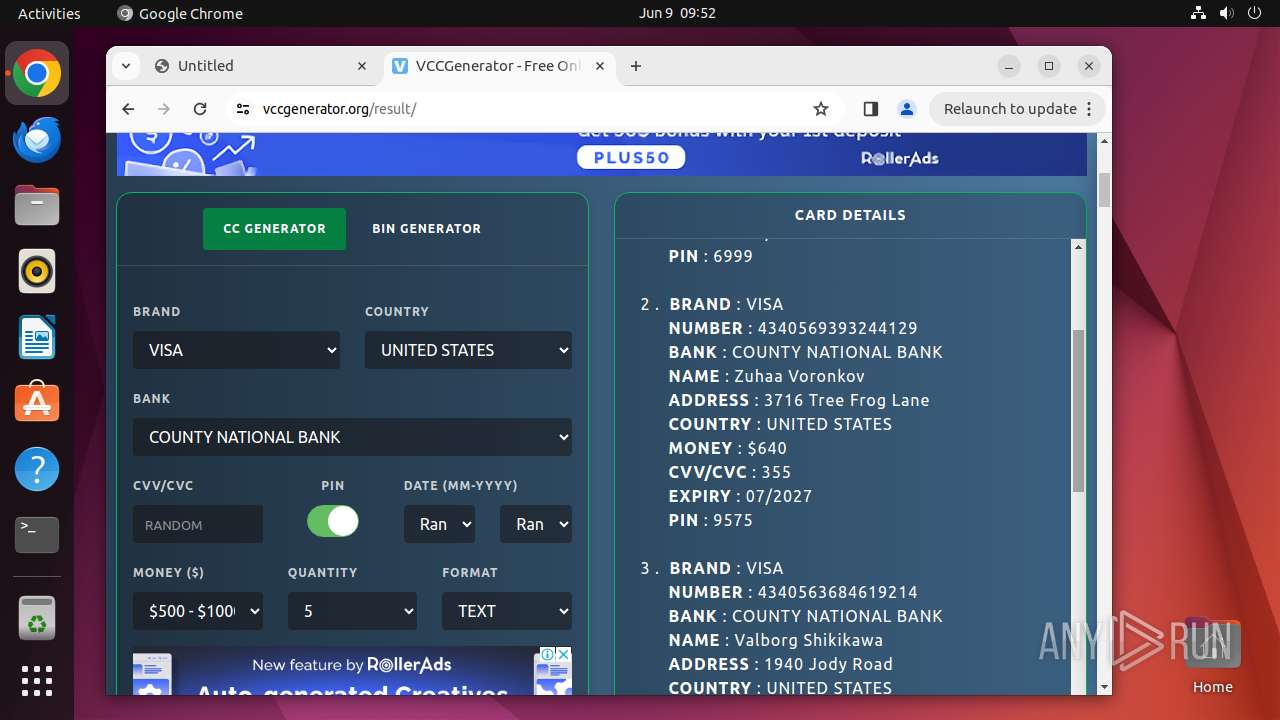Open the MONEY range dropdown
The image size is (1280, 720).
[198, 611]
